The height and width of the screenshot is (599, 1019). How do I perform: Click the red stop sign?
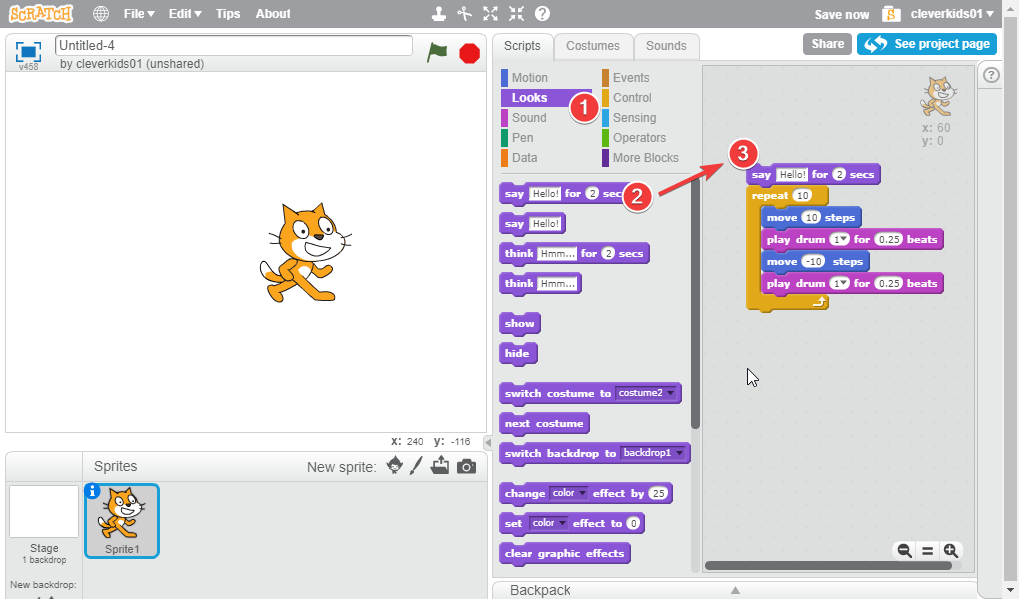(x=469, y=53)
